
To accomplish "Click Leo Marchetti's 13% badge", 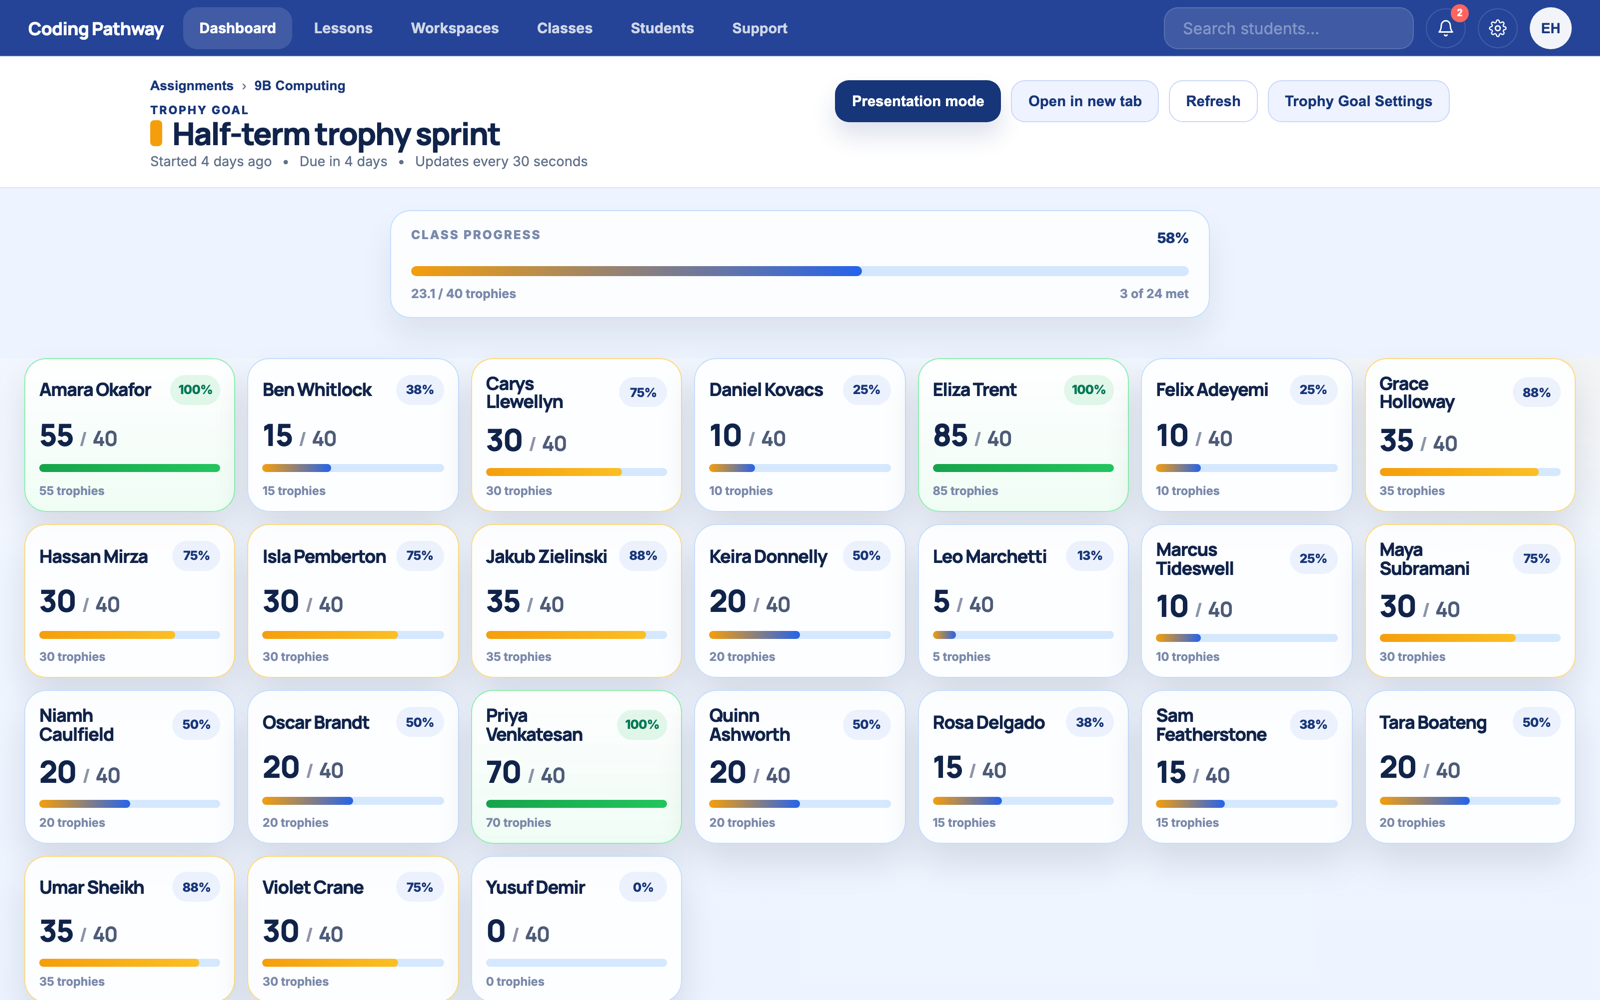I will click(x=1090, y=556).
